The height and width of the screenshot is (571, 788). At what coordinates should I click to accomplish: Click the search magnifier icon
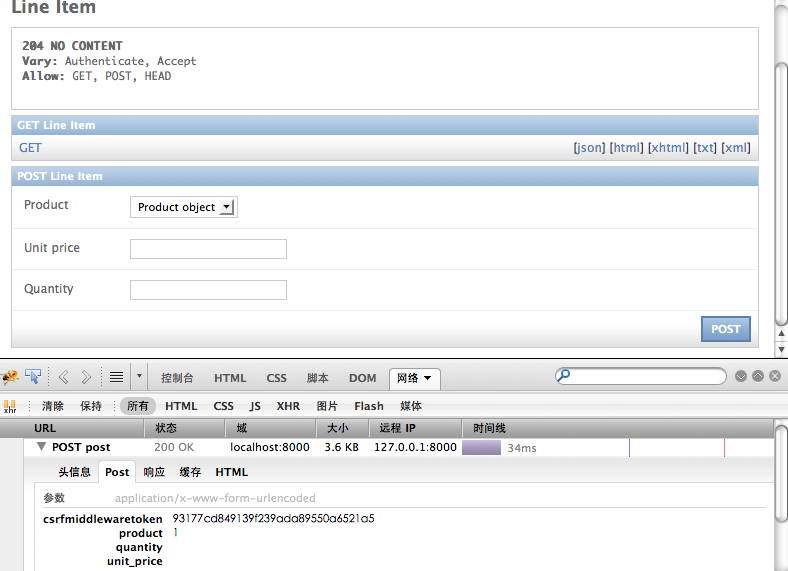click(x=563, y=375)
